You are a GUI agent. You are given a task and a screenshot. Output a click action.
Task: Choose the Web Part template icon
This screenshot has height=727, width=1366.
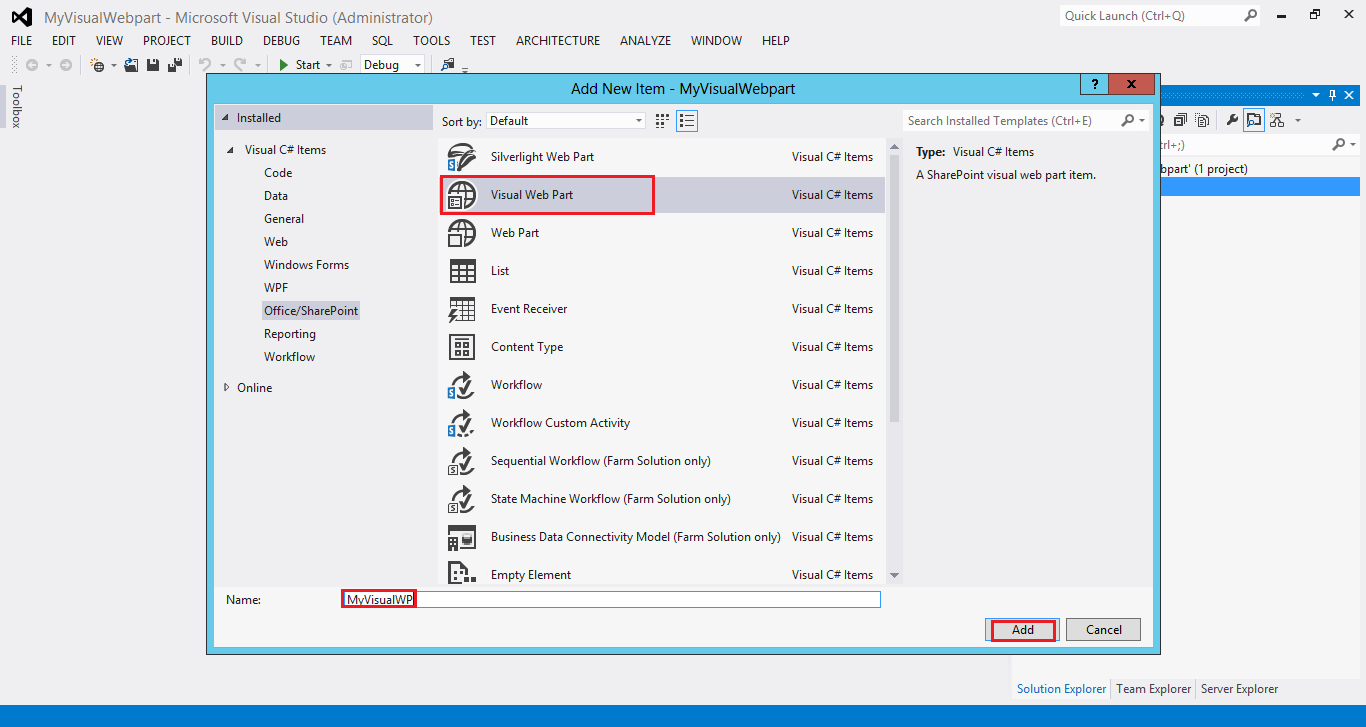[461, 233]
